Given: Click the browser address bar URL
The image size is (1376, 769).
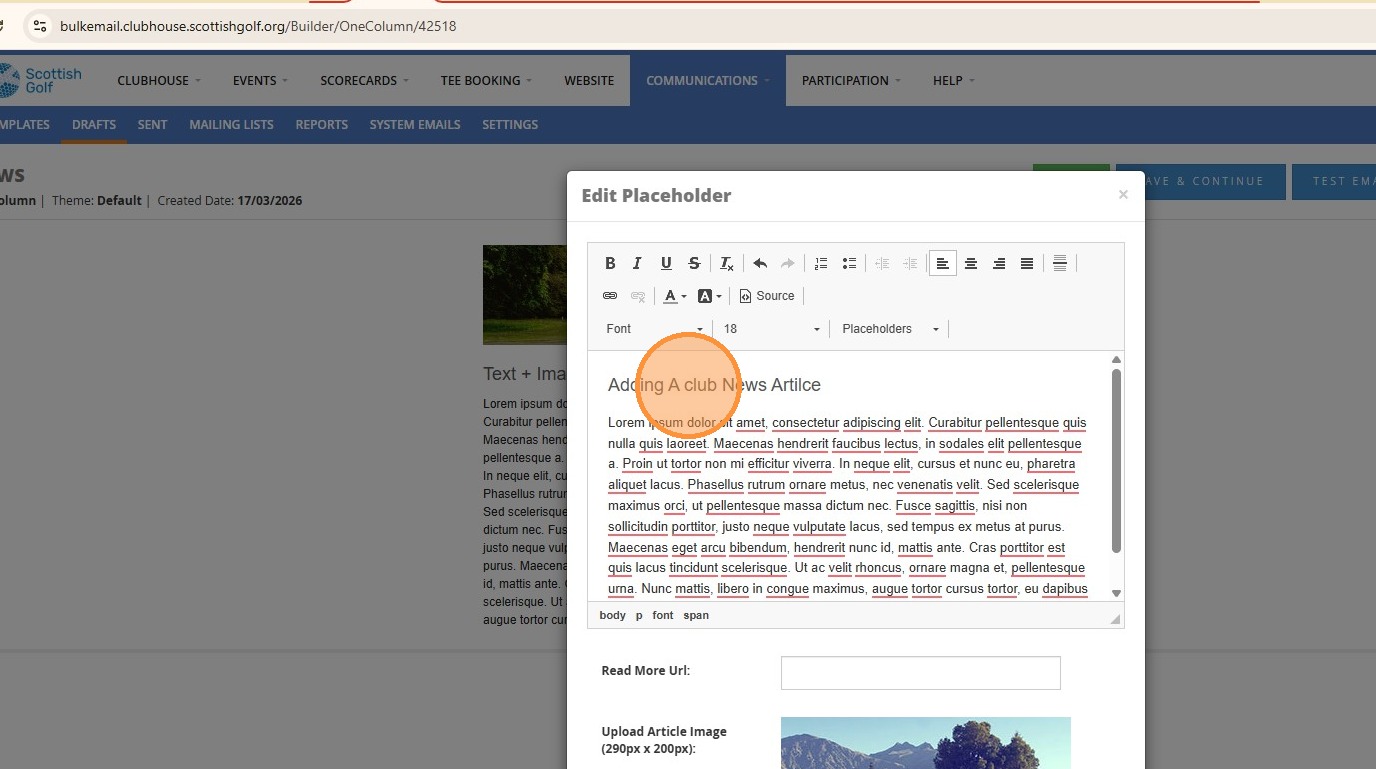Looking at the screenshot, I should 258,26.
